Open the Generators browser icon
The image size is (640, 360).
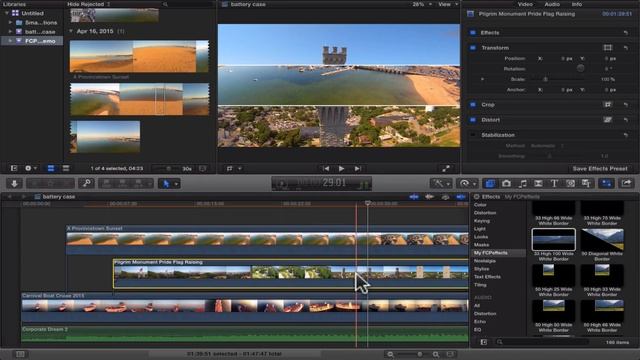pyautogui.click(x=570, y=184)
